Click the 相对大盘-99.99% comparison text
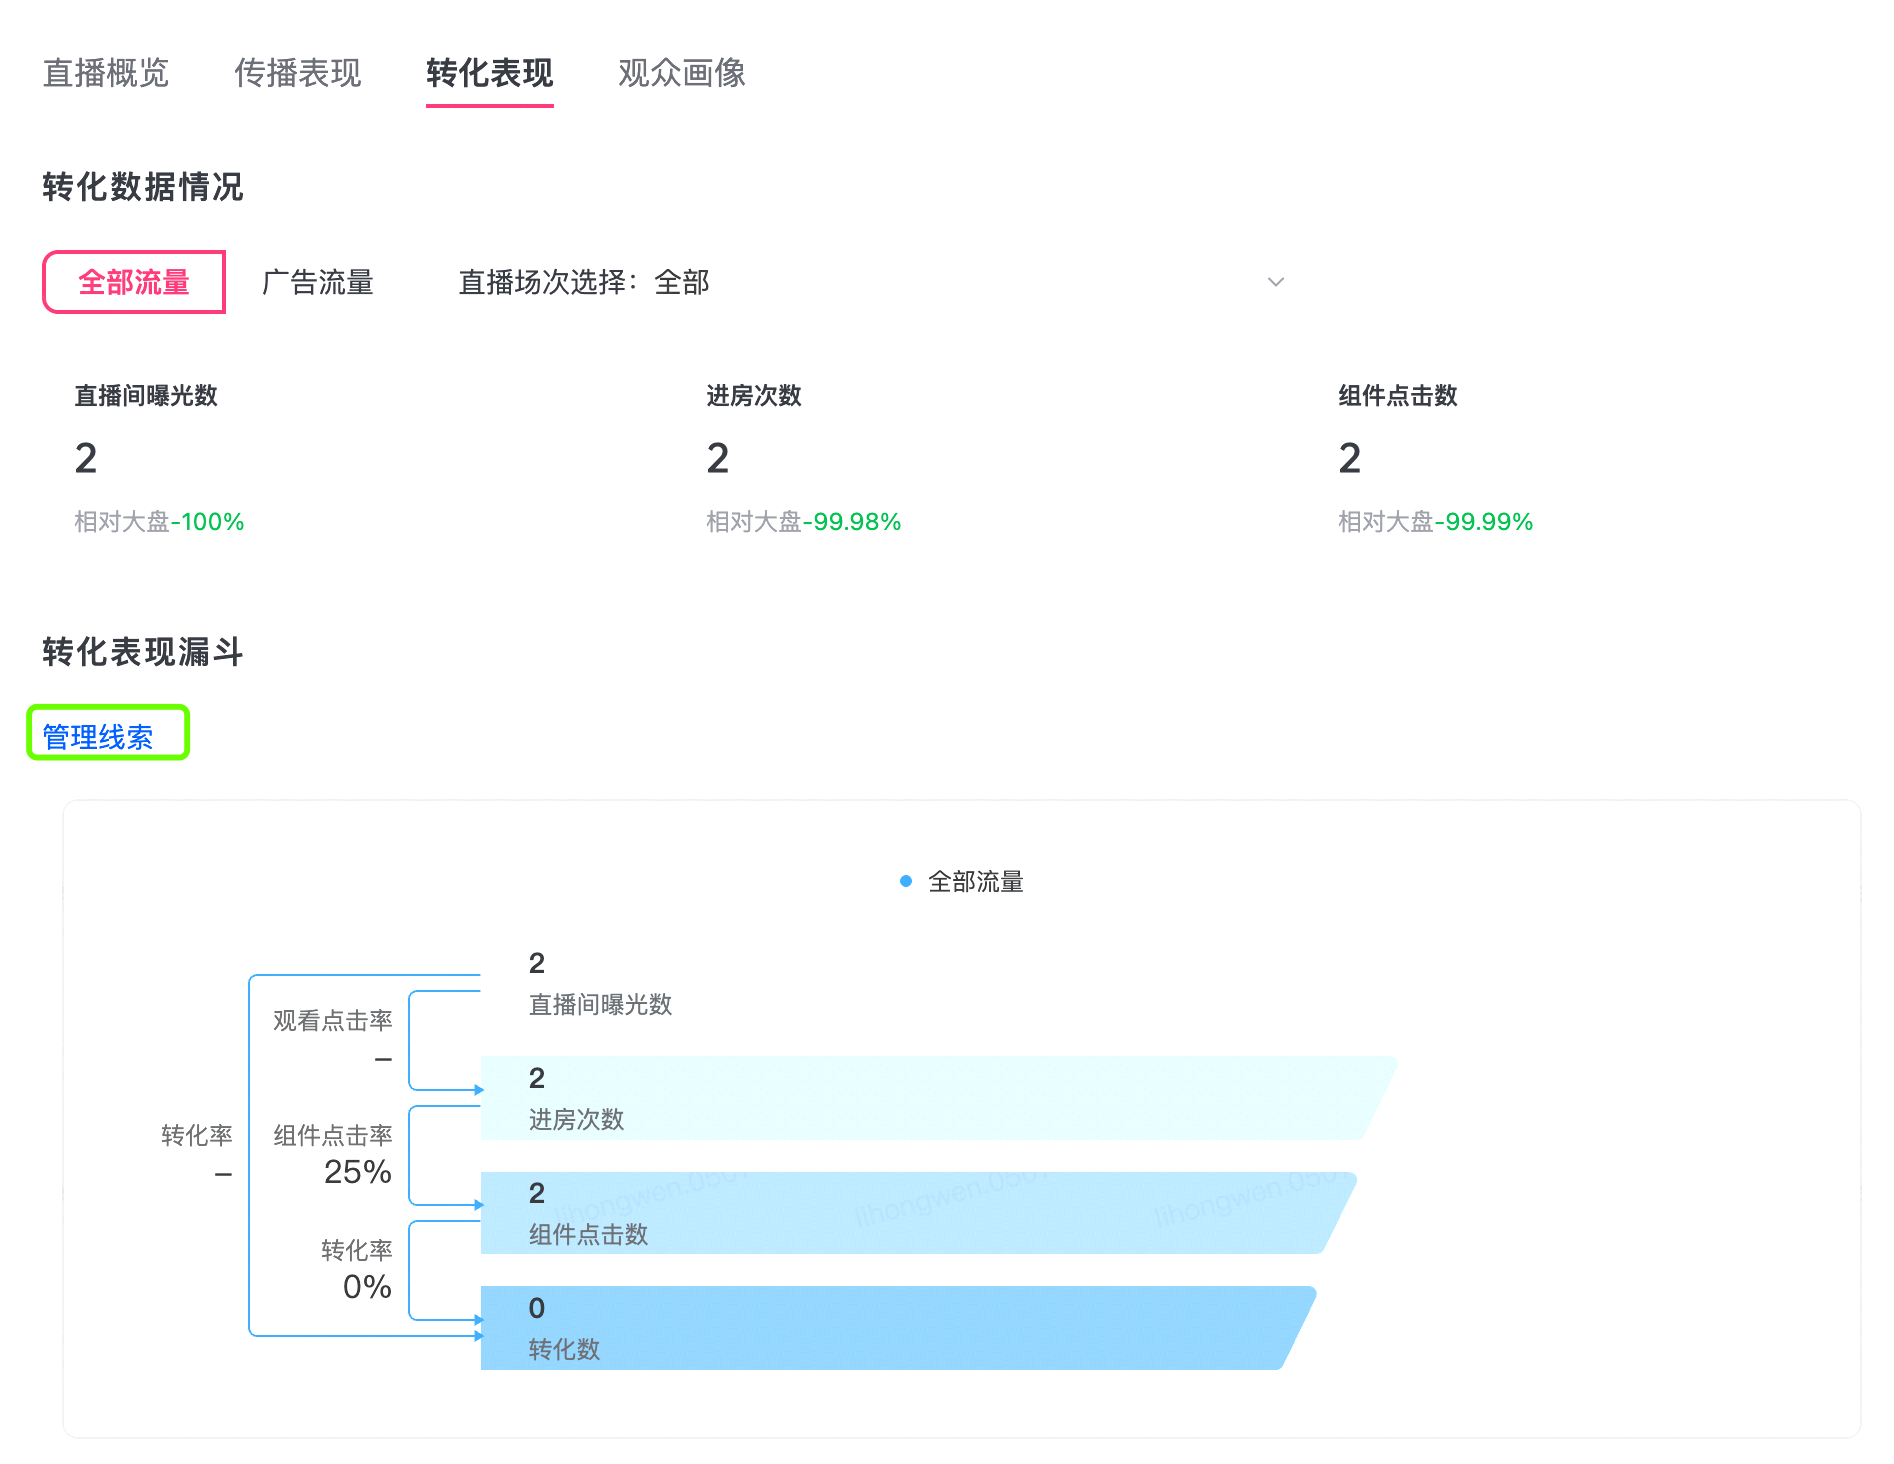 pyautogui.click(x=1436, y=522)
